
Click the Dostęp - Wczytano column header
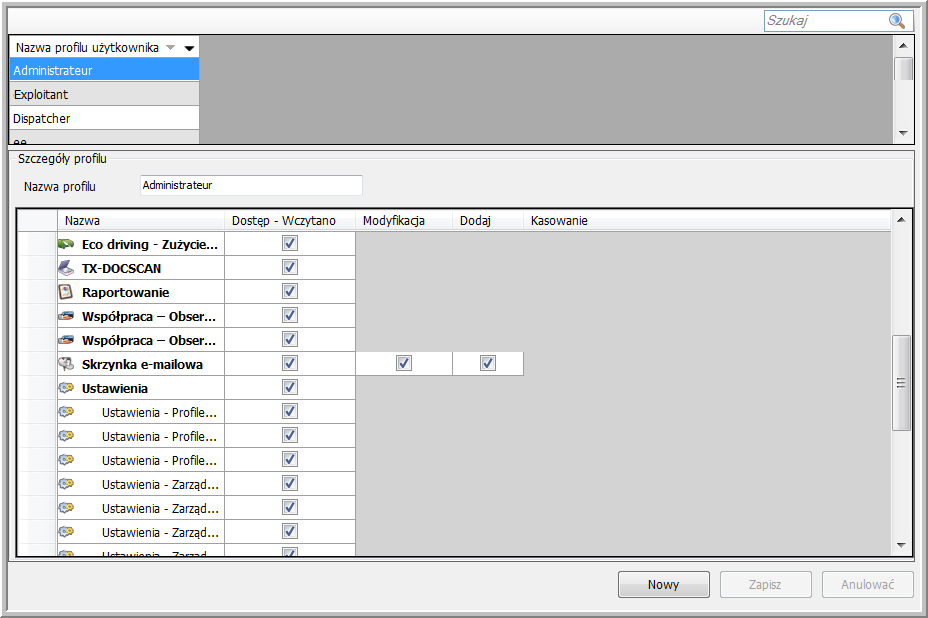coord(284,221)
